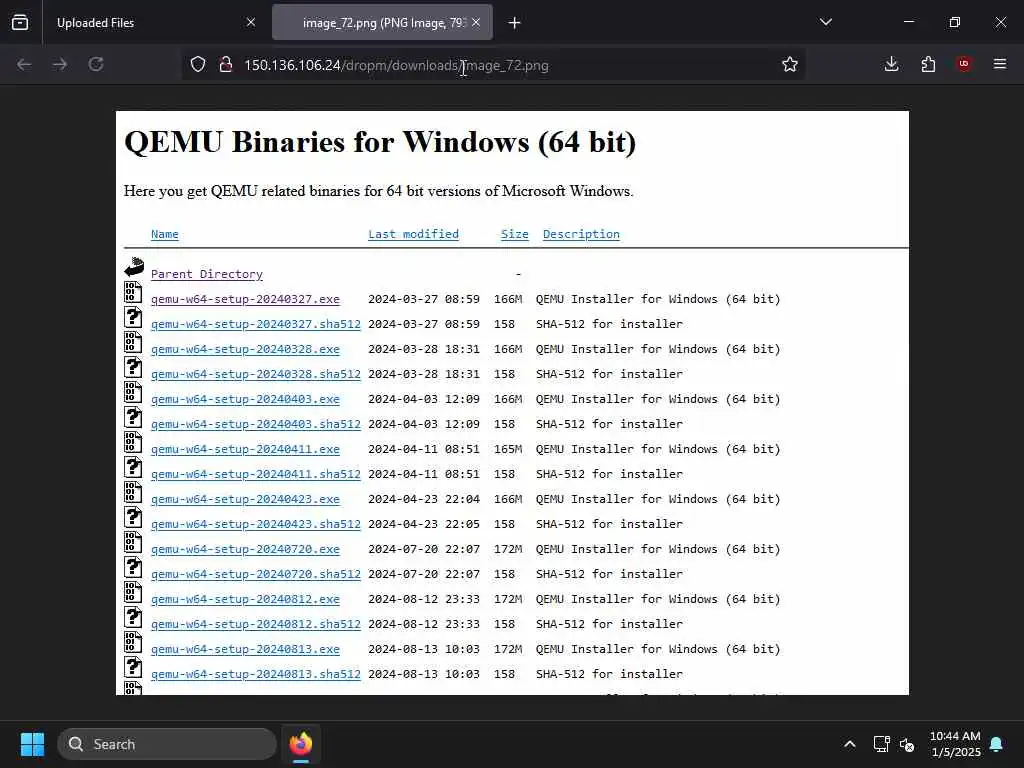Click the page image thumbnail intro sentence

[x=379, y=191]
